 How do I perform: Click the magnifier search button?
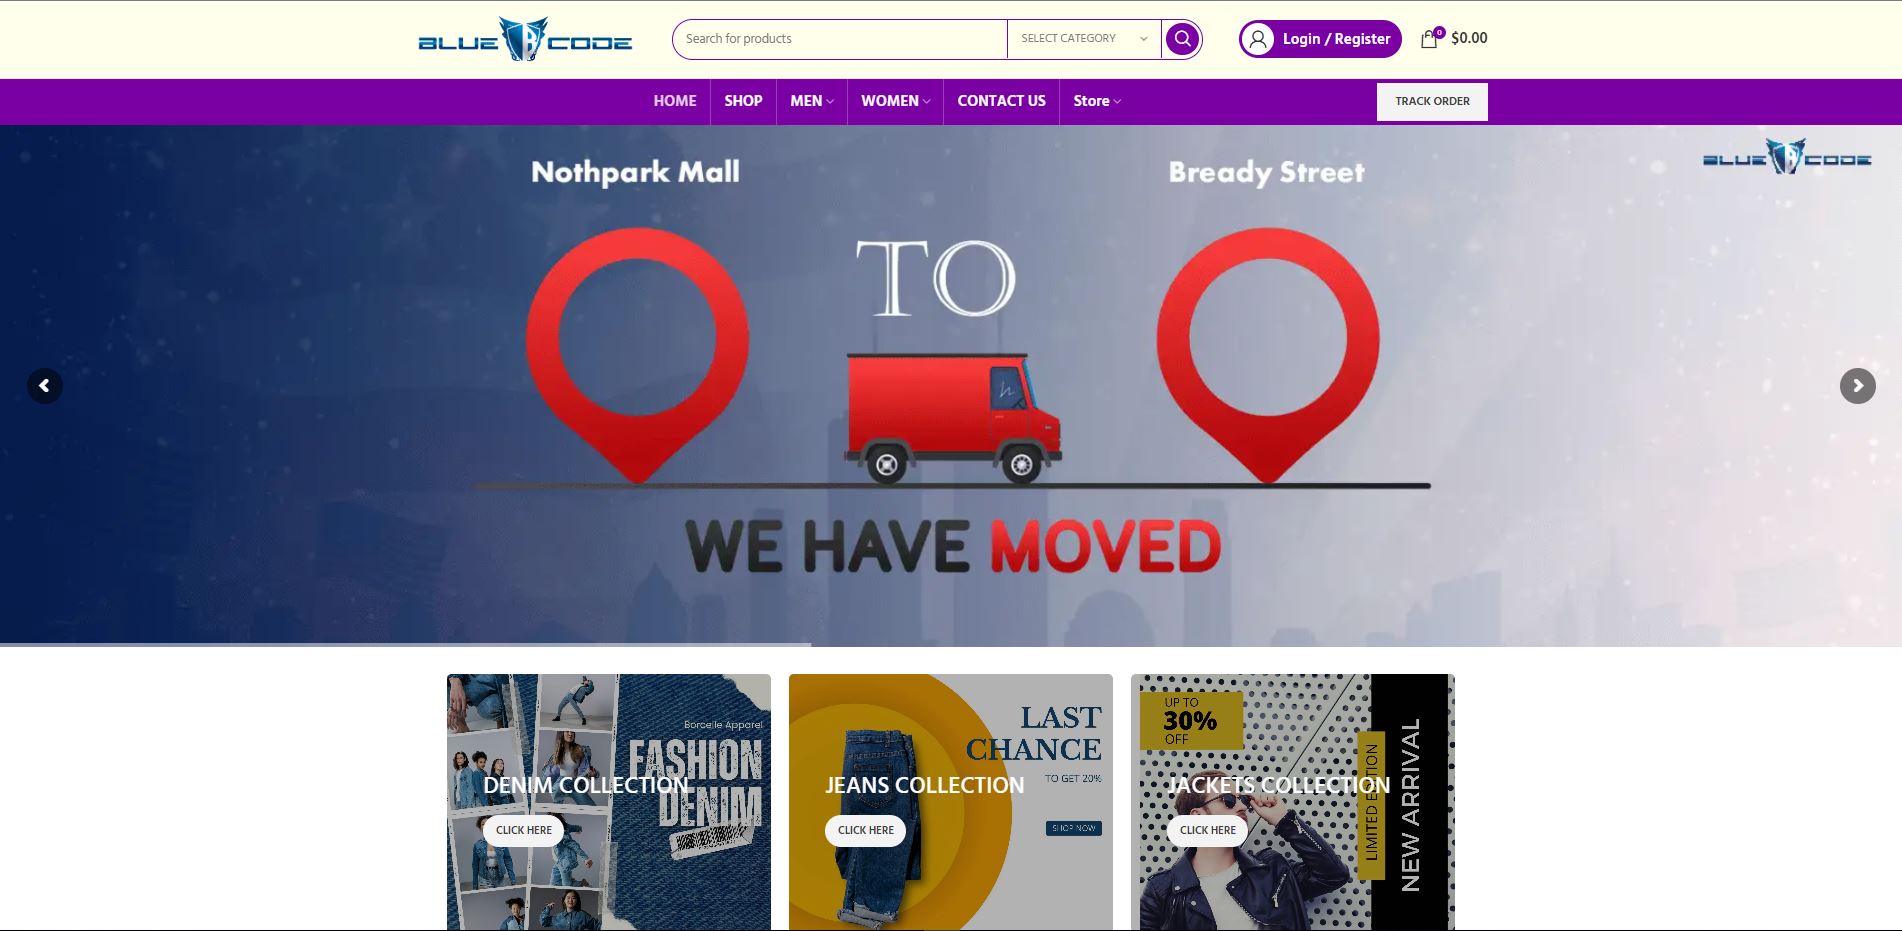pyautogui.click(x=1182, y=39)
